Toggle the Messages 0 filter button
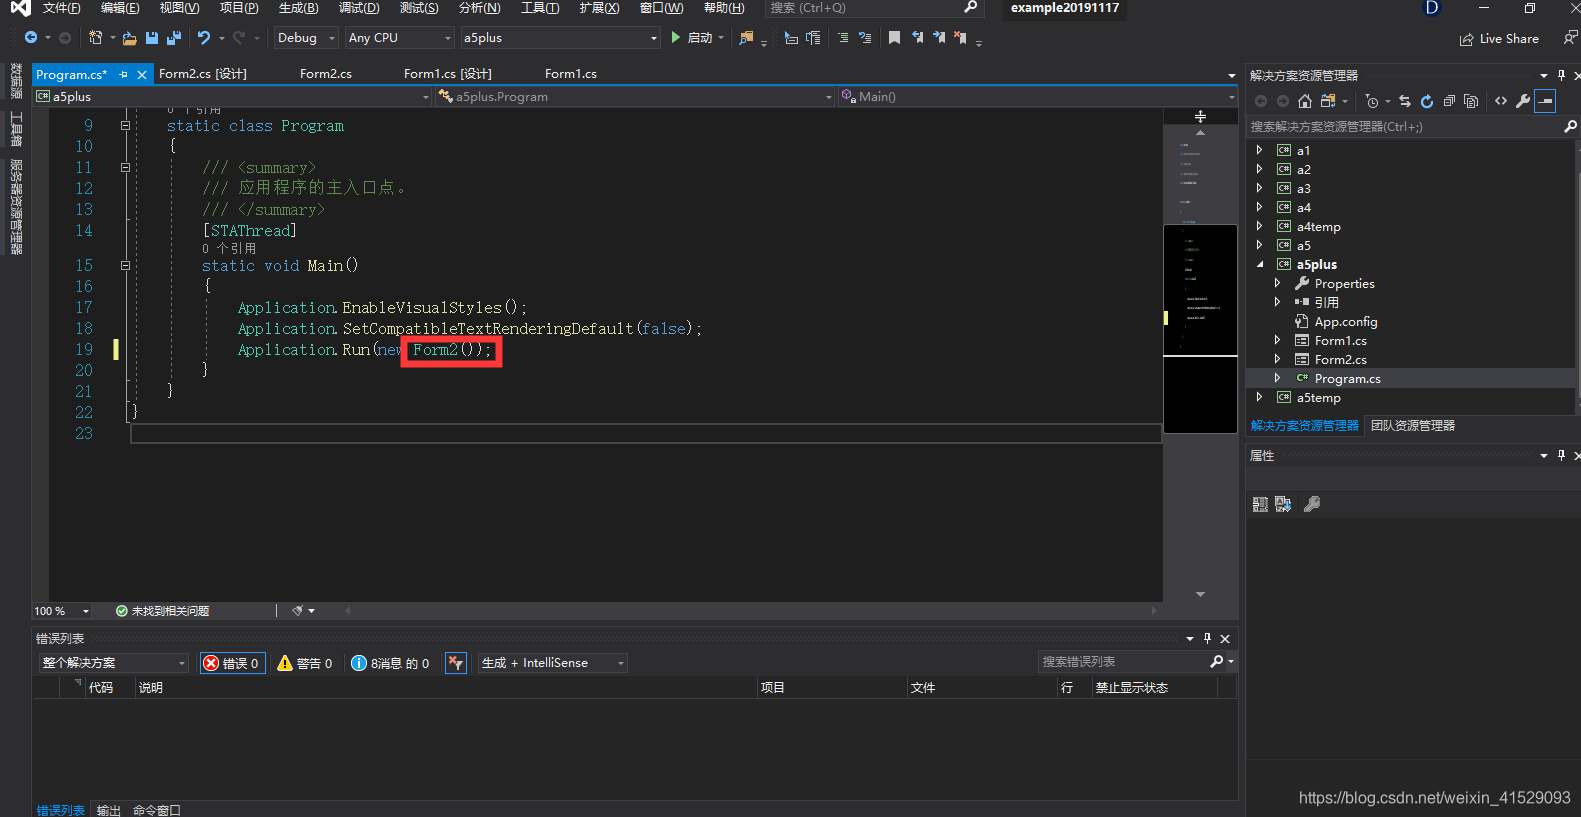 click(390, 663)
